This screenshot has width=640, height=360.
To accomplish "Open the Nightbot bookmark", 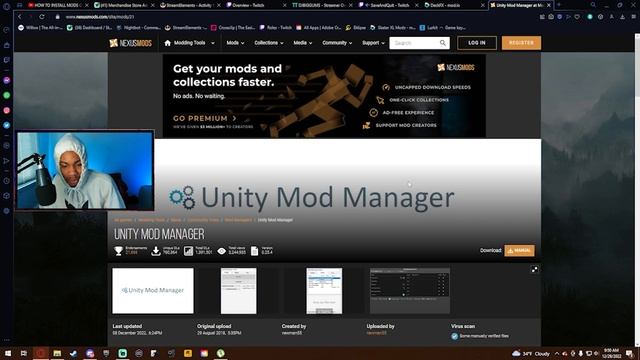I will click(138, 28).
